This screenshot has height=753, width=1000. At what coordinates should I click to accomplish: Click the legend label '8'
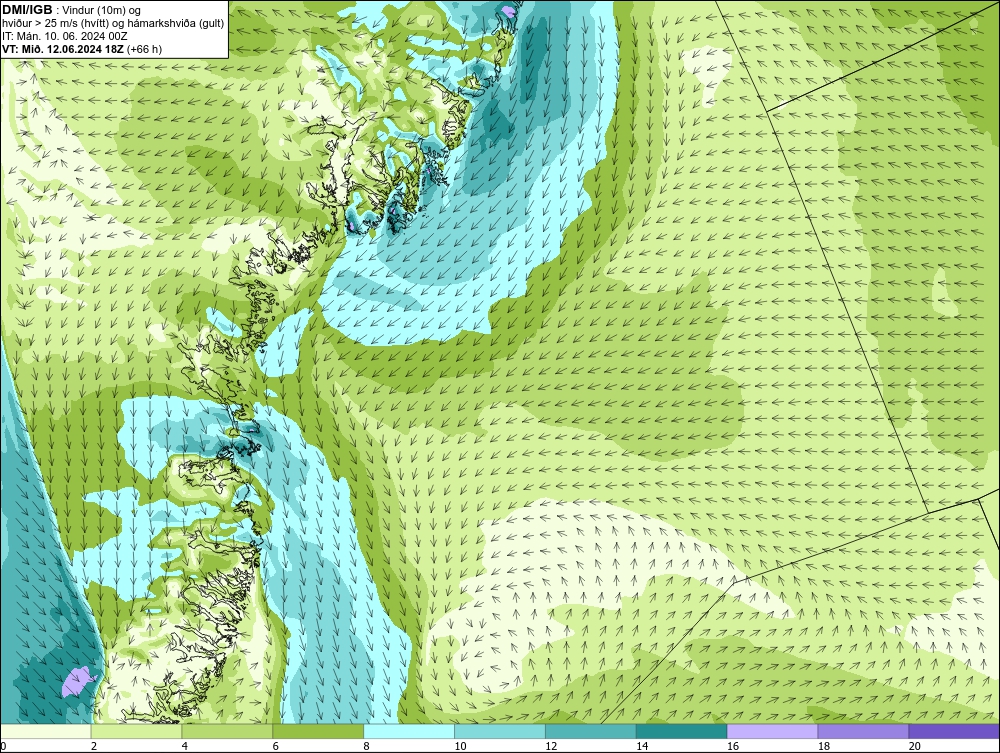[x=366, y=746]
